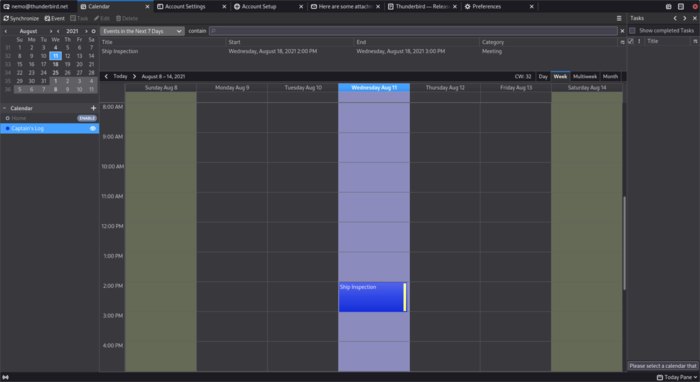Click the Today button in navigation bar

point(120,76)
